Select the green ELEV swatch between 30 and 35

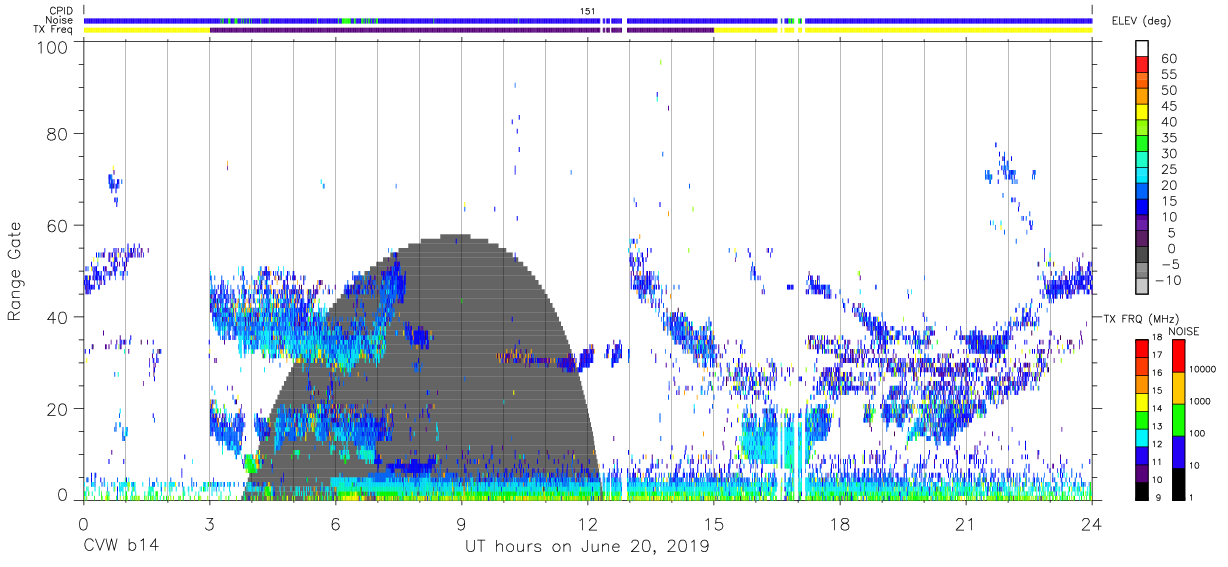(x=1142, y=143)
